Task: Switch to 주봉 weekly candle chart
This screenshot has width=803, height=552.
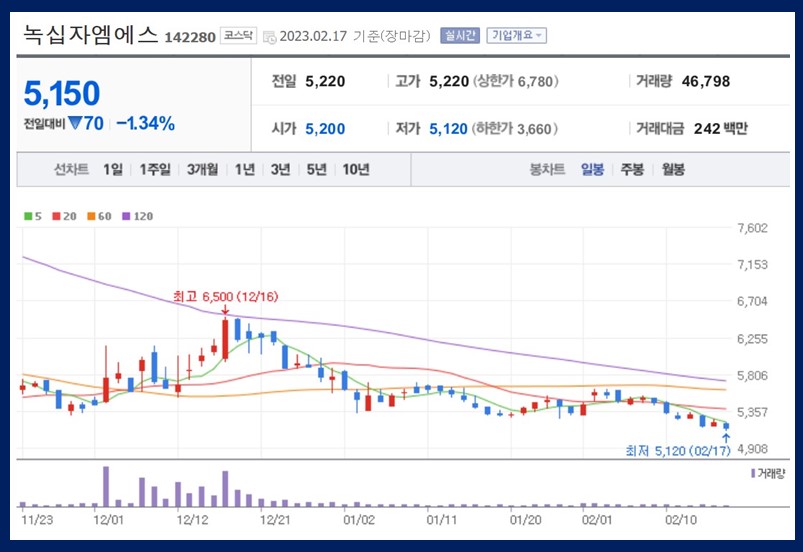Action: click(x=632, y=169)
